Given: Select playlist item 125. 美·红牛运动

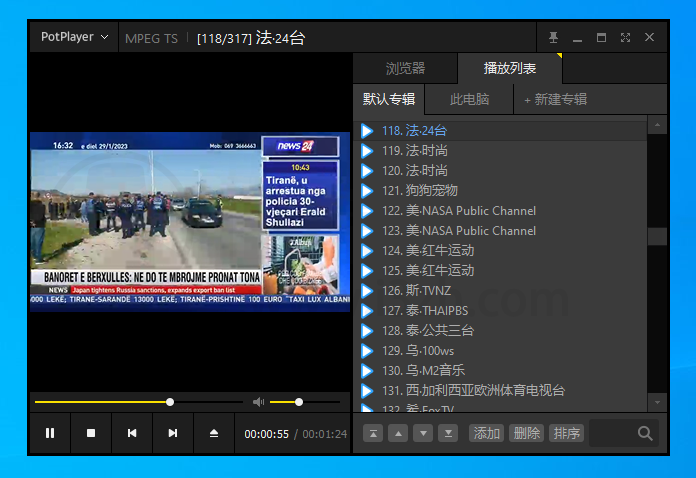Looking at the screenshot, I should (500, 270).
